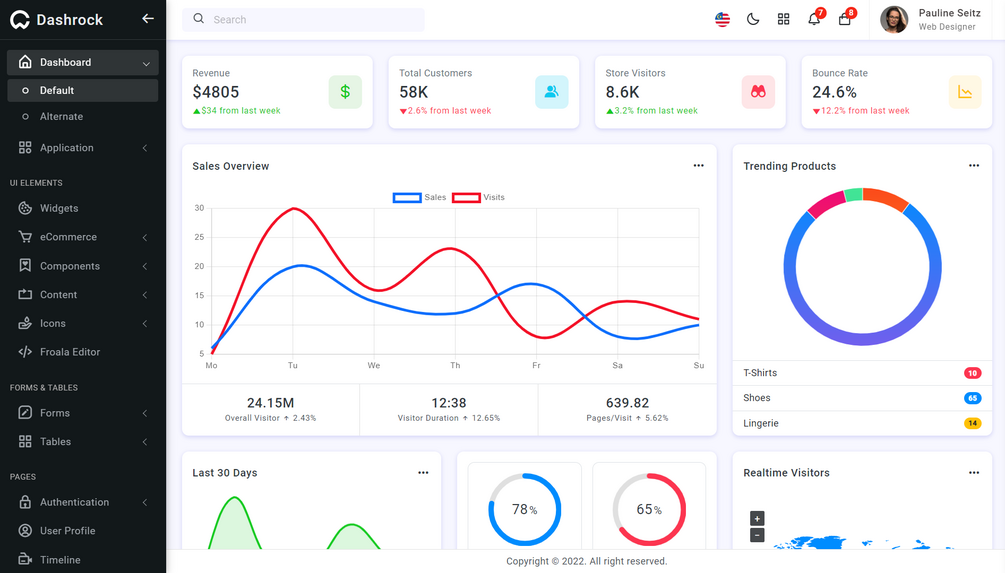Click the search magnifier icon
The width and height of the screenshot is (1005, 573).
click(x=199, y=19)
